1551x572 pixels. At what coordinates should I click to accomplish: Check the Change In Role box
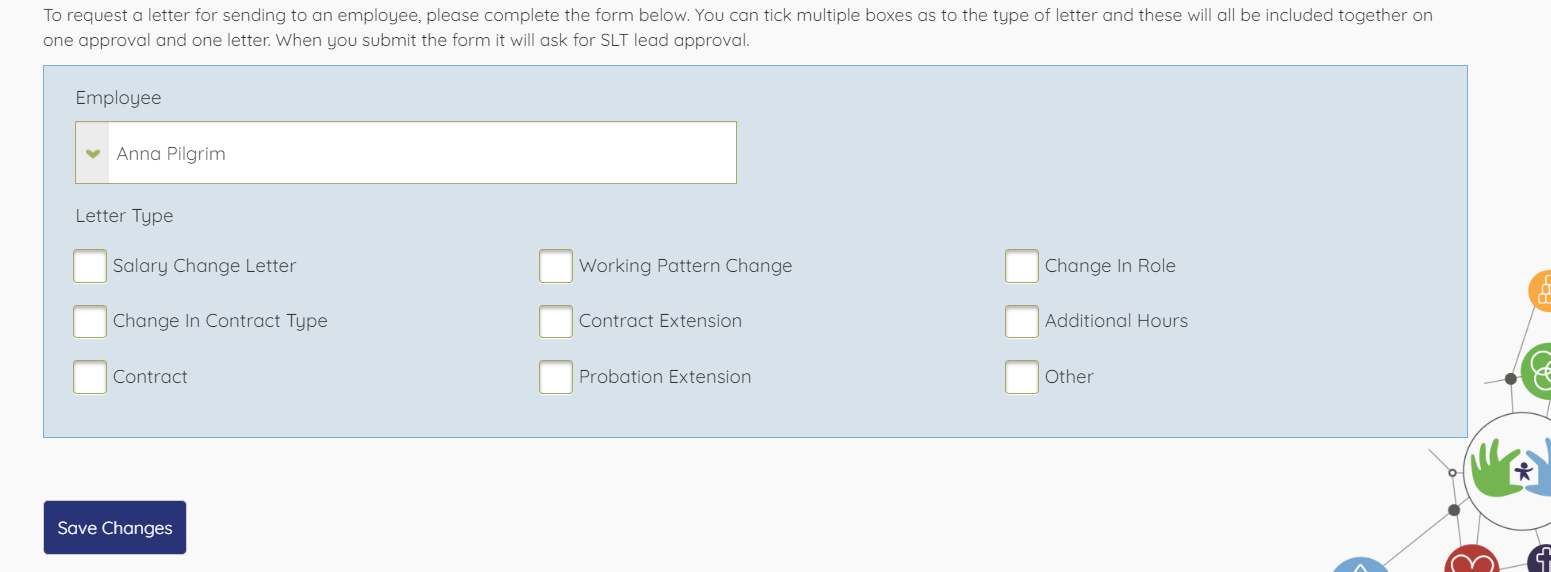(x=1022, y=266)
